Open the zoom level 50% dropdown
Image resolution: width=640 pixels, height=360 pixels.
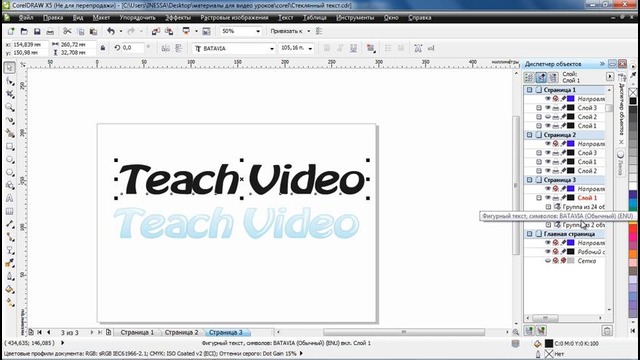point(258,31)
